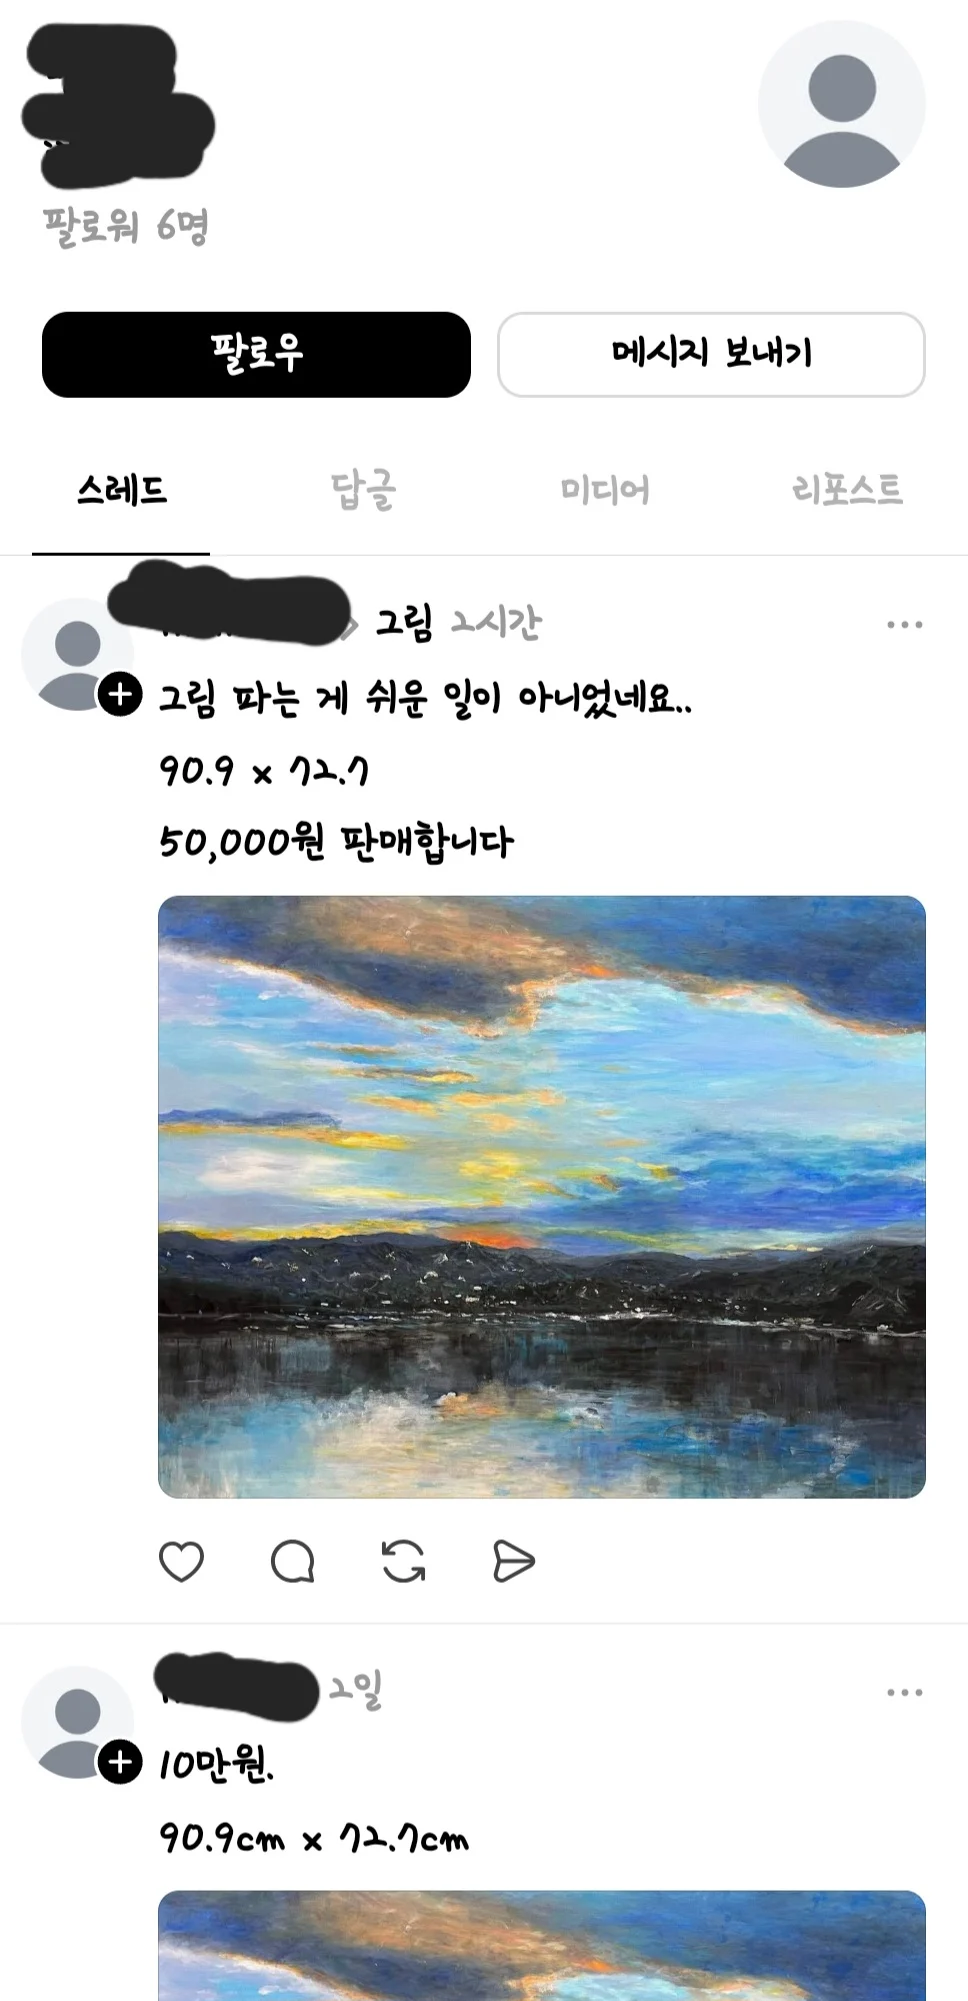Tap the 팔로우 button
968x2001 pixels.
pos(256,354)
